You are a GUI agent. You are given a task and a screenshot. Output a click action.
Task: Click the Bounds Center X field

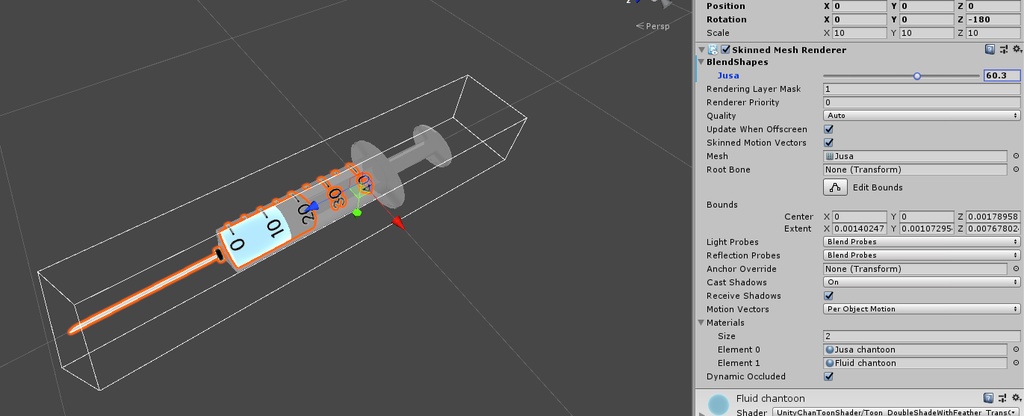click(860, 217)
